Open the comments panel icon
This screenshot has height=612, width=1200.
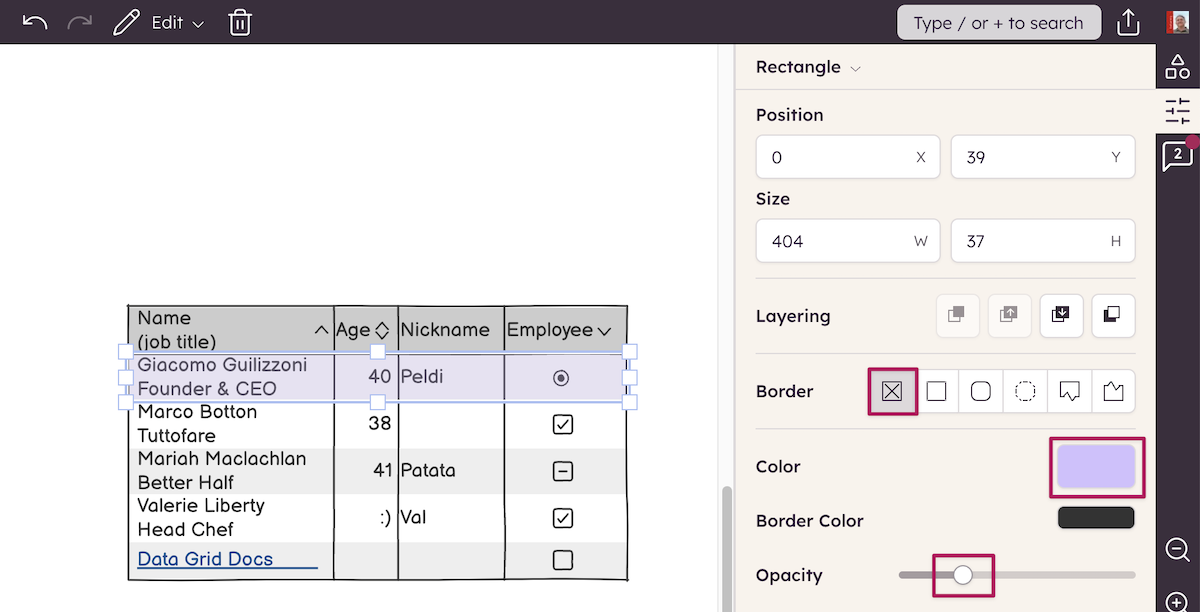coord(1177,155)
